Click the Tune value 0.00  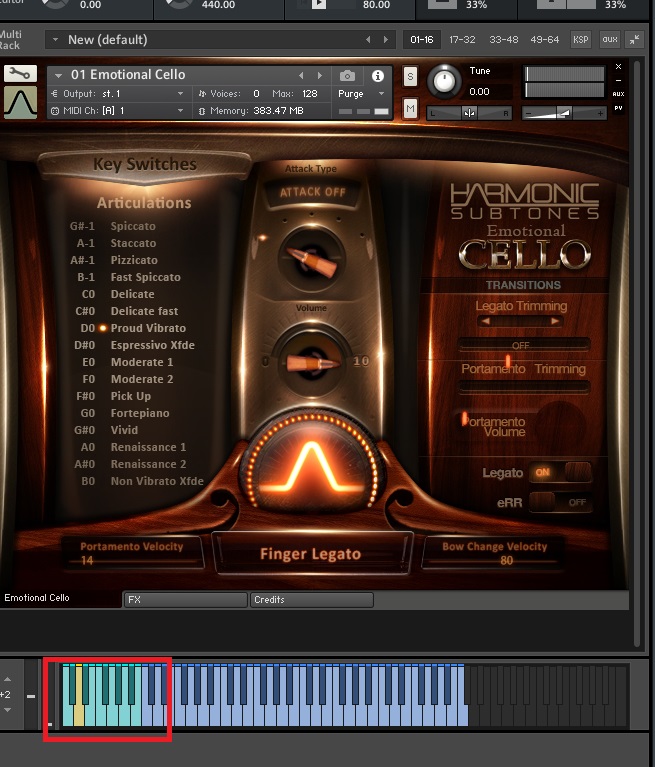point(479,91)
